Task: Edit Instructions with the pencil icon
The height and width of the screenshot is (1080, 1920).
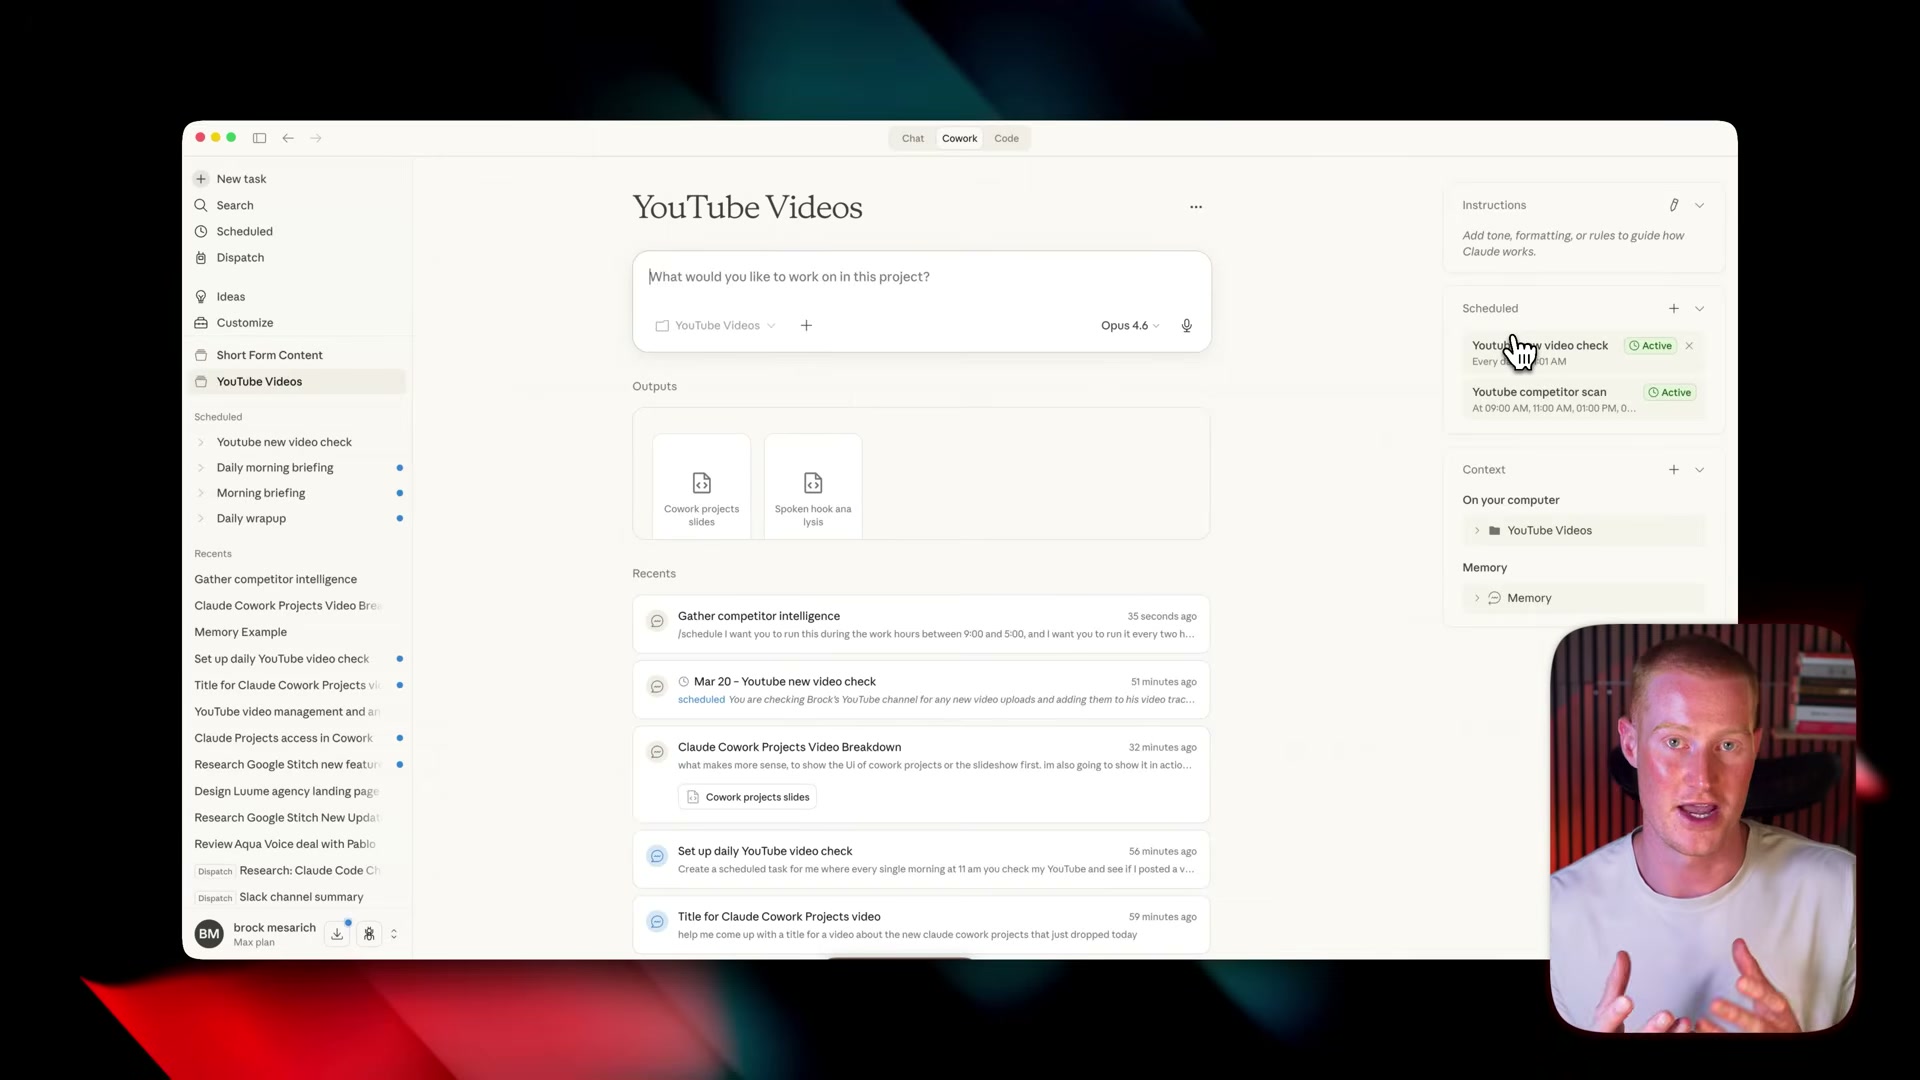Action: (x=1674, y=205)
